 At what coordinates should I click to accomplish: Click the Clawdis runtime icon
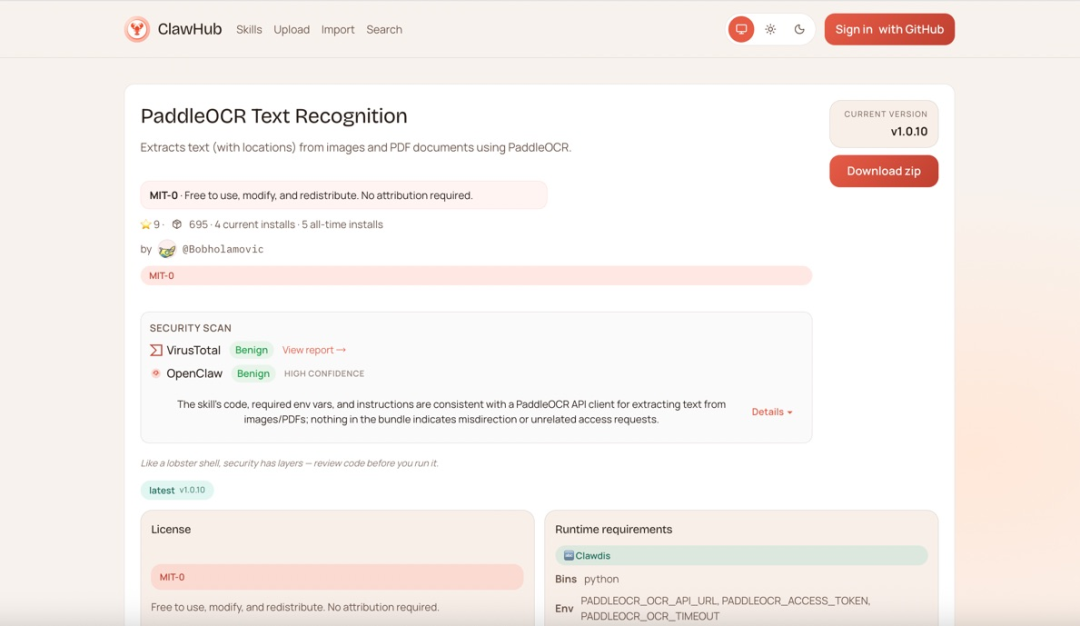[569, 555]
